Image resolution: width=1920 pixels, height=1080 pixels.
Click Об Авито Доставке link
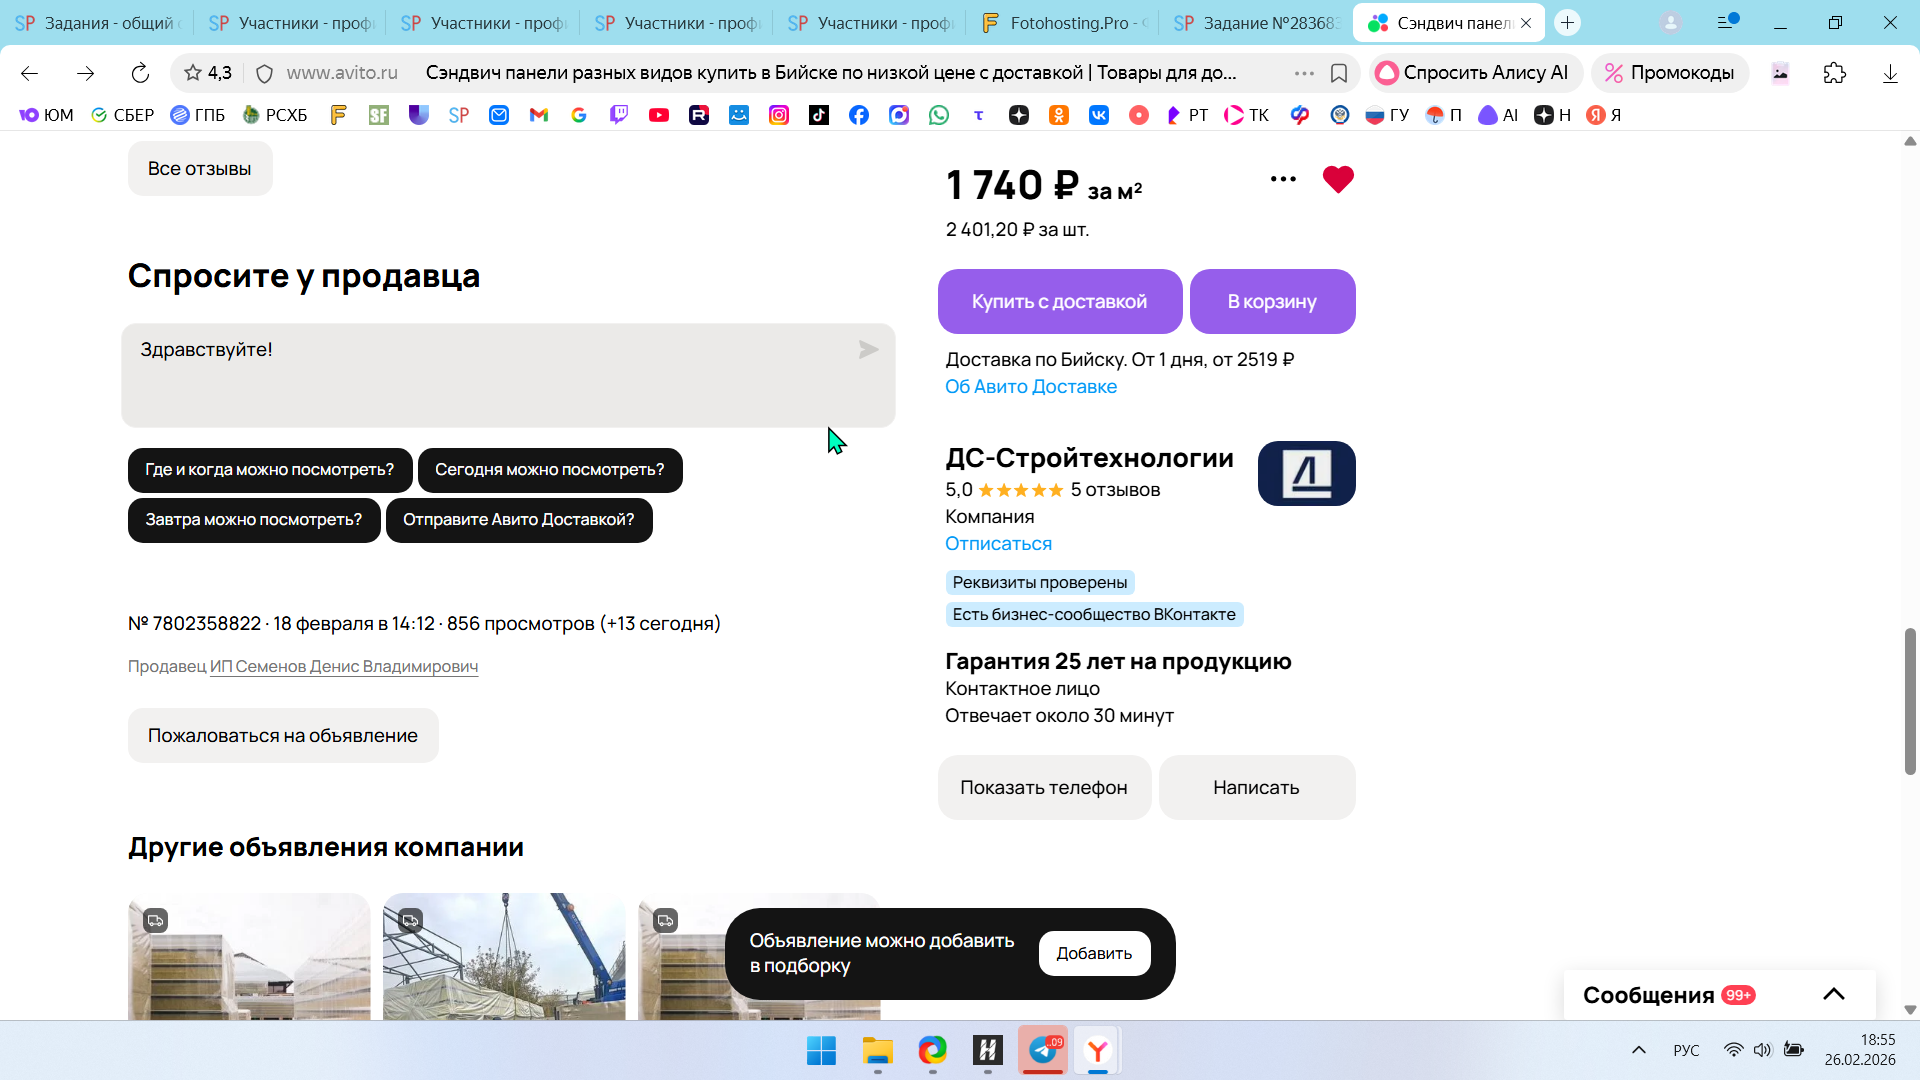pyautogui.click(x=1030, y=387)
